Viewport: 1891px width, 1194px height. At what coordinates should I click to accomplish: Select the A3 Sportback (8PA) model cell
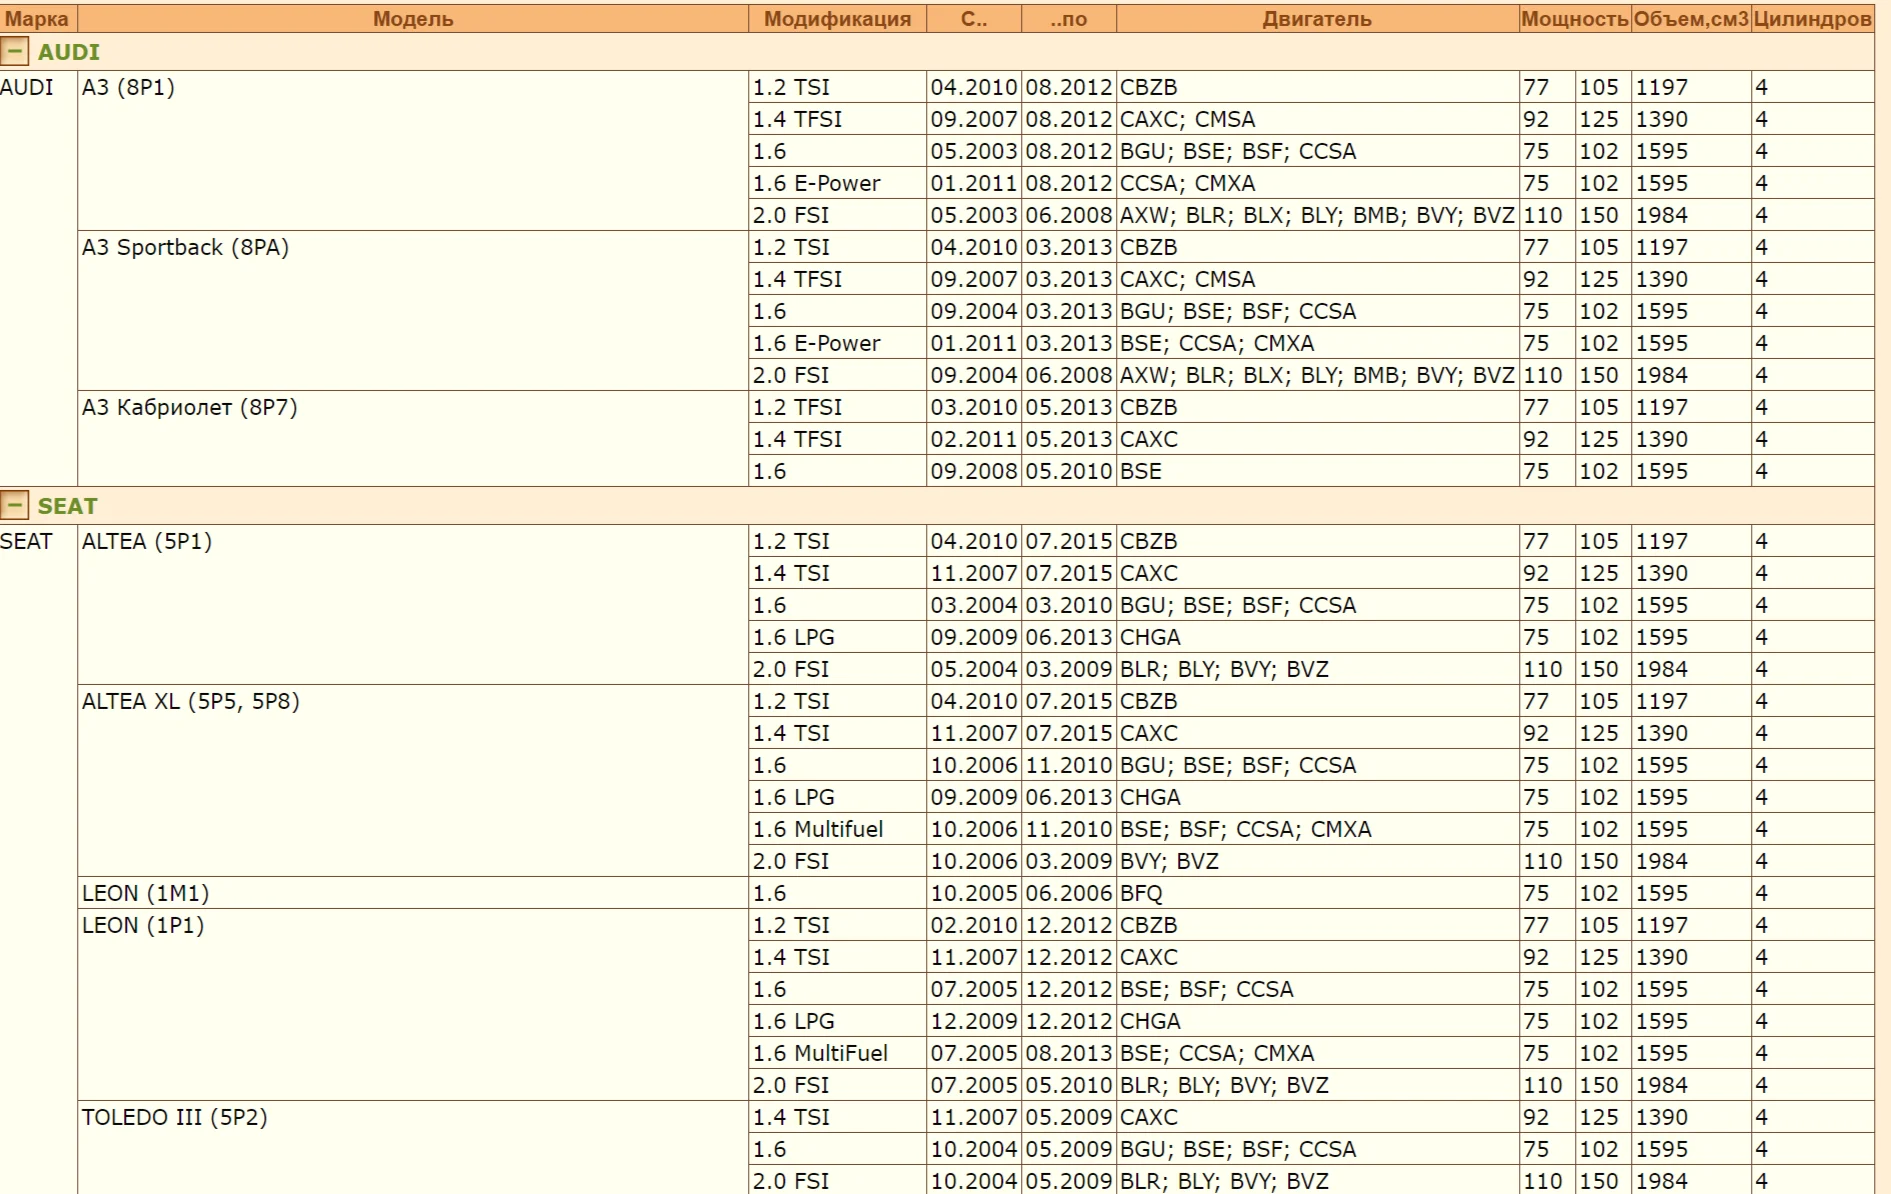pyautogui.click(x=413, y=311)
